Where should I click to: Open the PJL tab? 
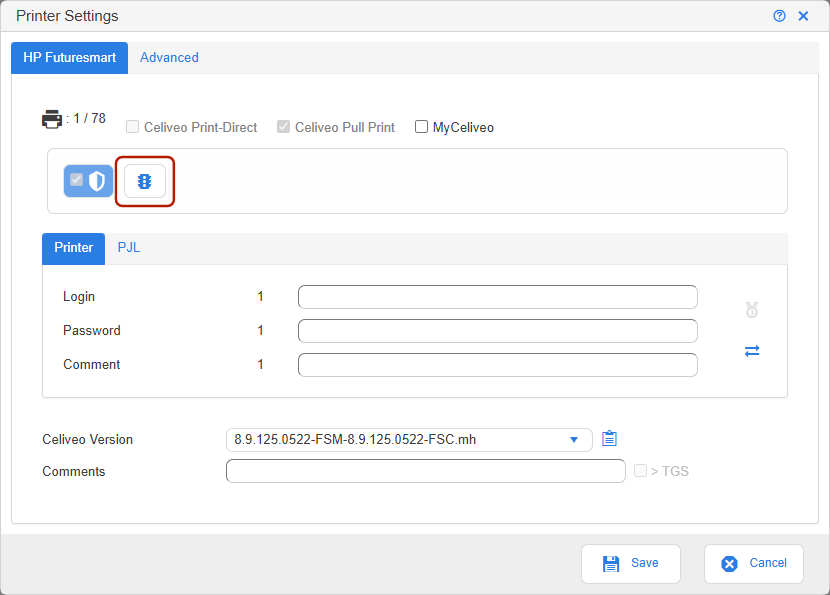pos(129,247)
